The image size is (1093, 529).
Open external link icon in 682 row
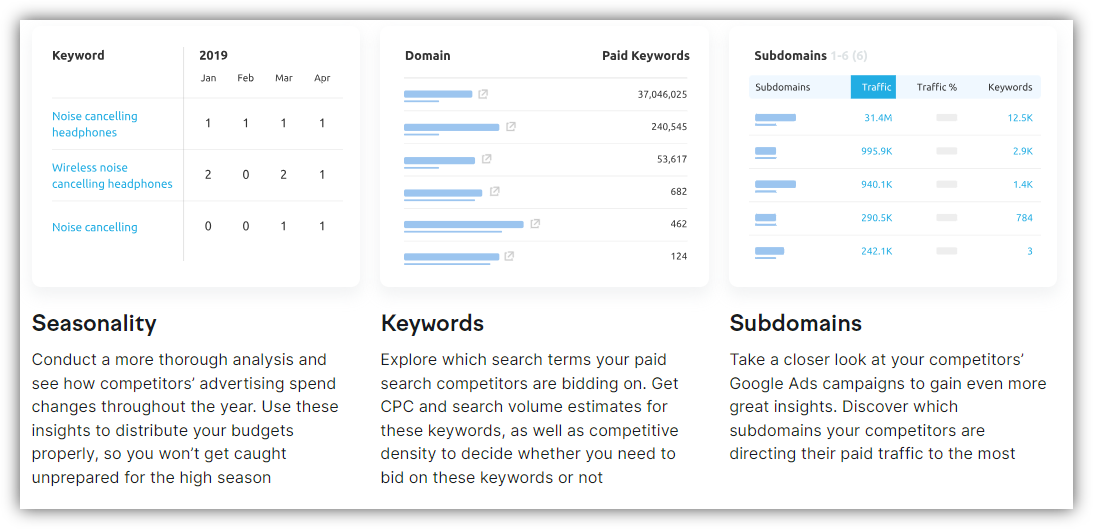[494, 191]
